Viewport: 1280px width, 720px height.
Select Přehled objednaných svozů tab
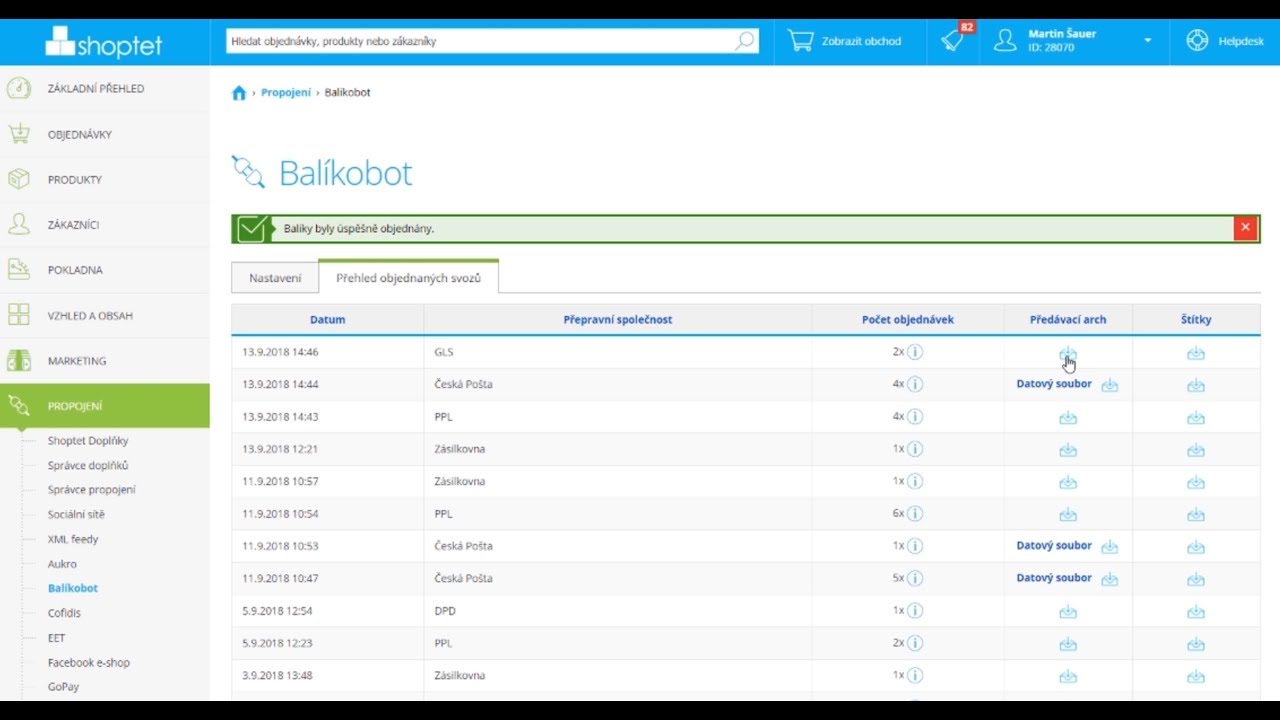tap(408, 278)
